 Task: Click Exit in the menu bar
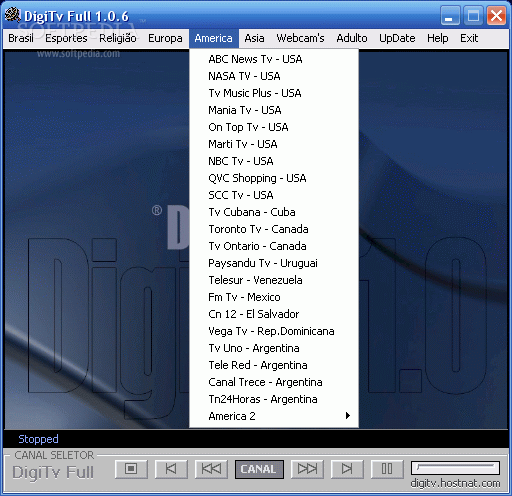point(469,38)
